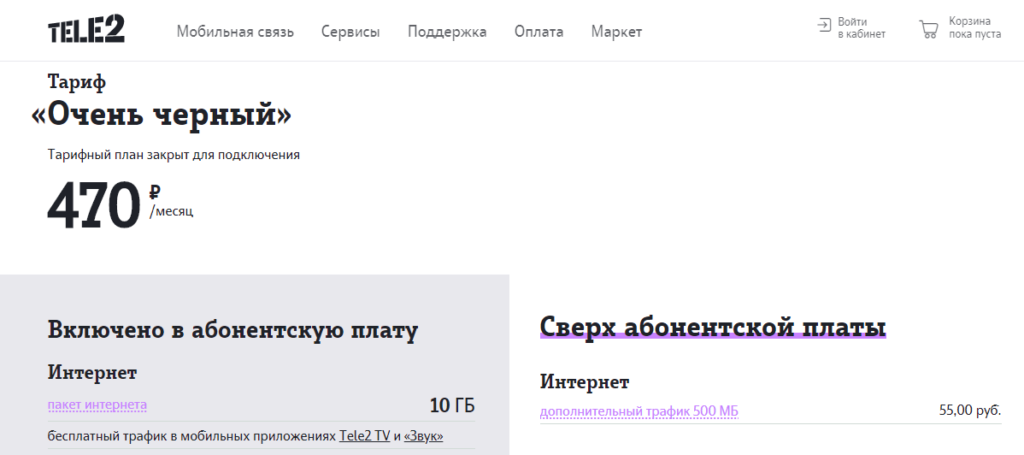
Task: Click the «Звук» app link
Action: click(x=423, y=437)
